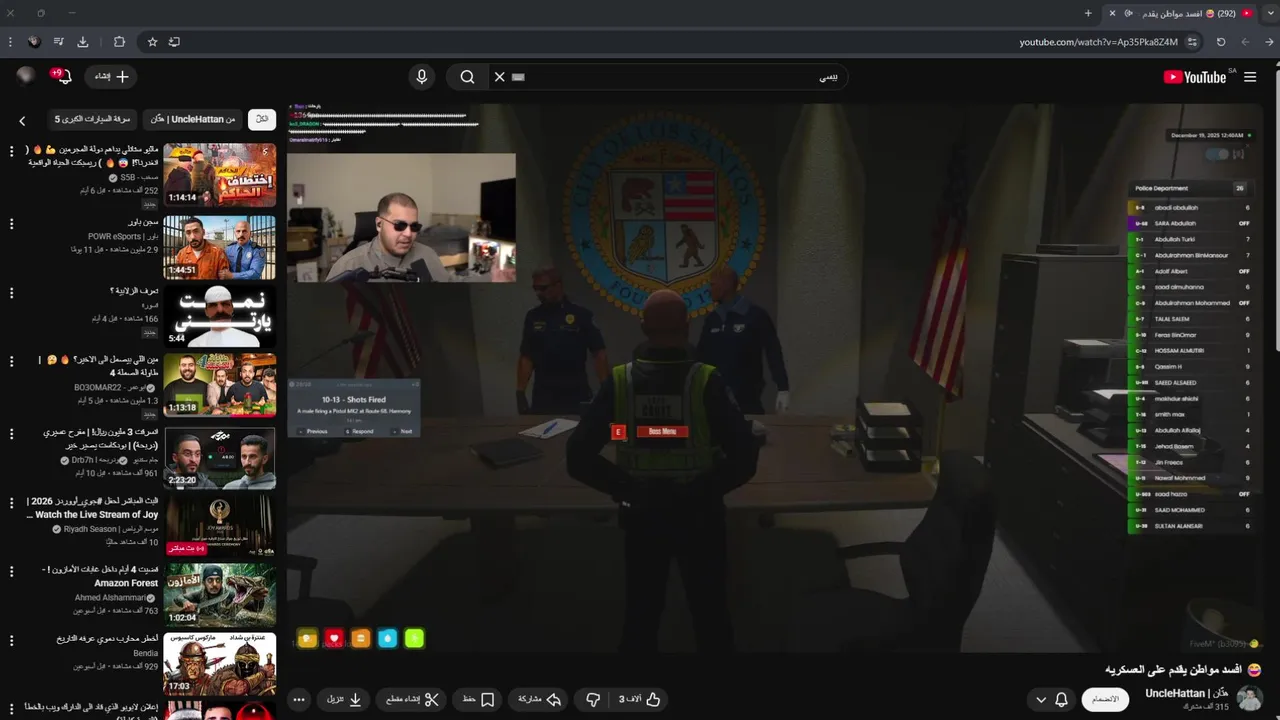Clear the search box text
This screenshot has width=1280, height=720.
click(x=499, y=77)
